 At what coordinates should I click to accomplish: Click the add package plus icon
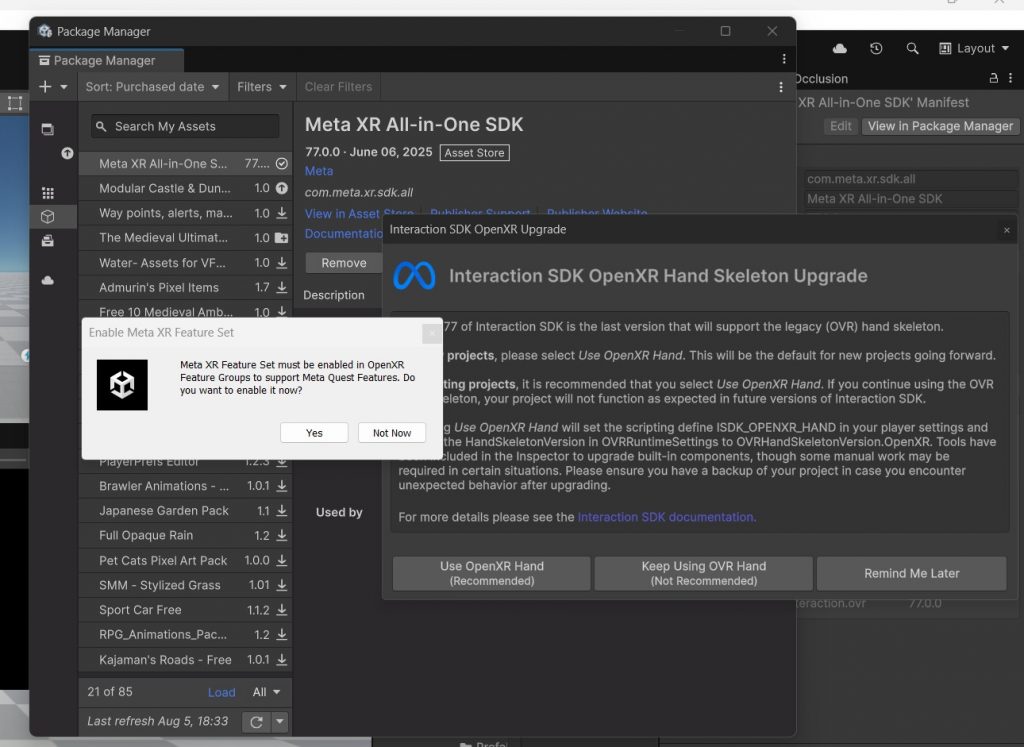[45, 87]
